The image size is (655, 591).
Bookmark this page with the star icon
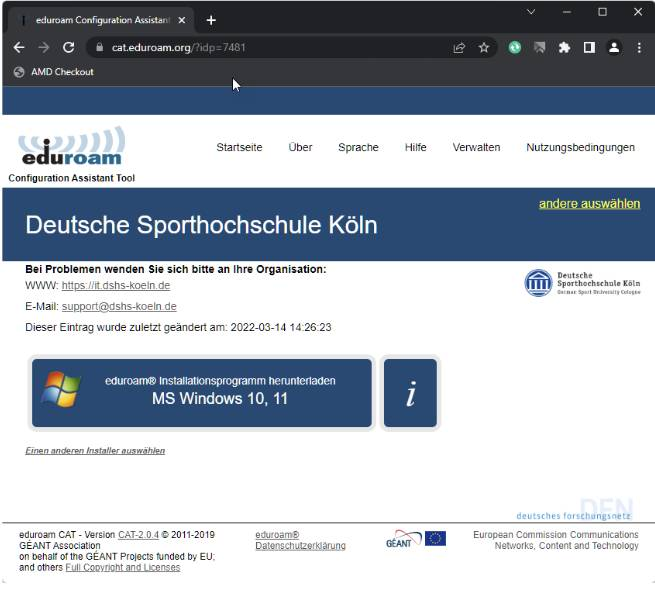484,48
